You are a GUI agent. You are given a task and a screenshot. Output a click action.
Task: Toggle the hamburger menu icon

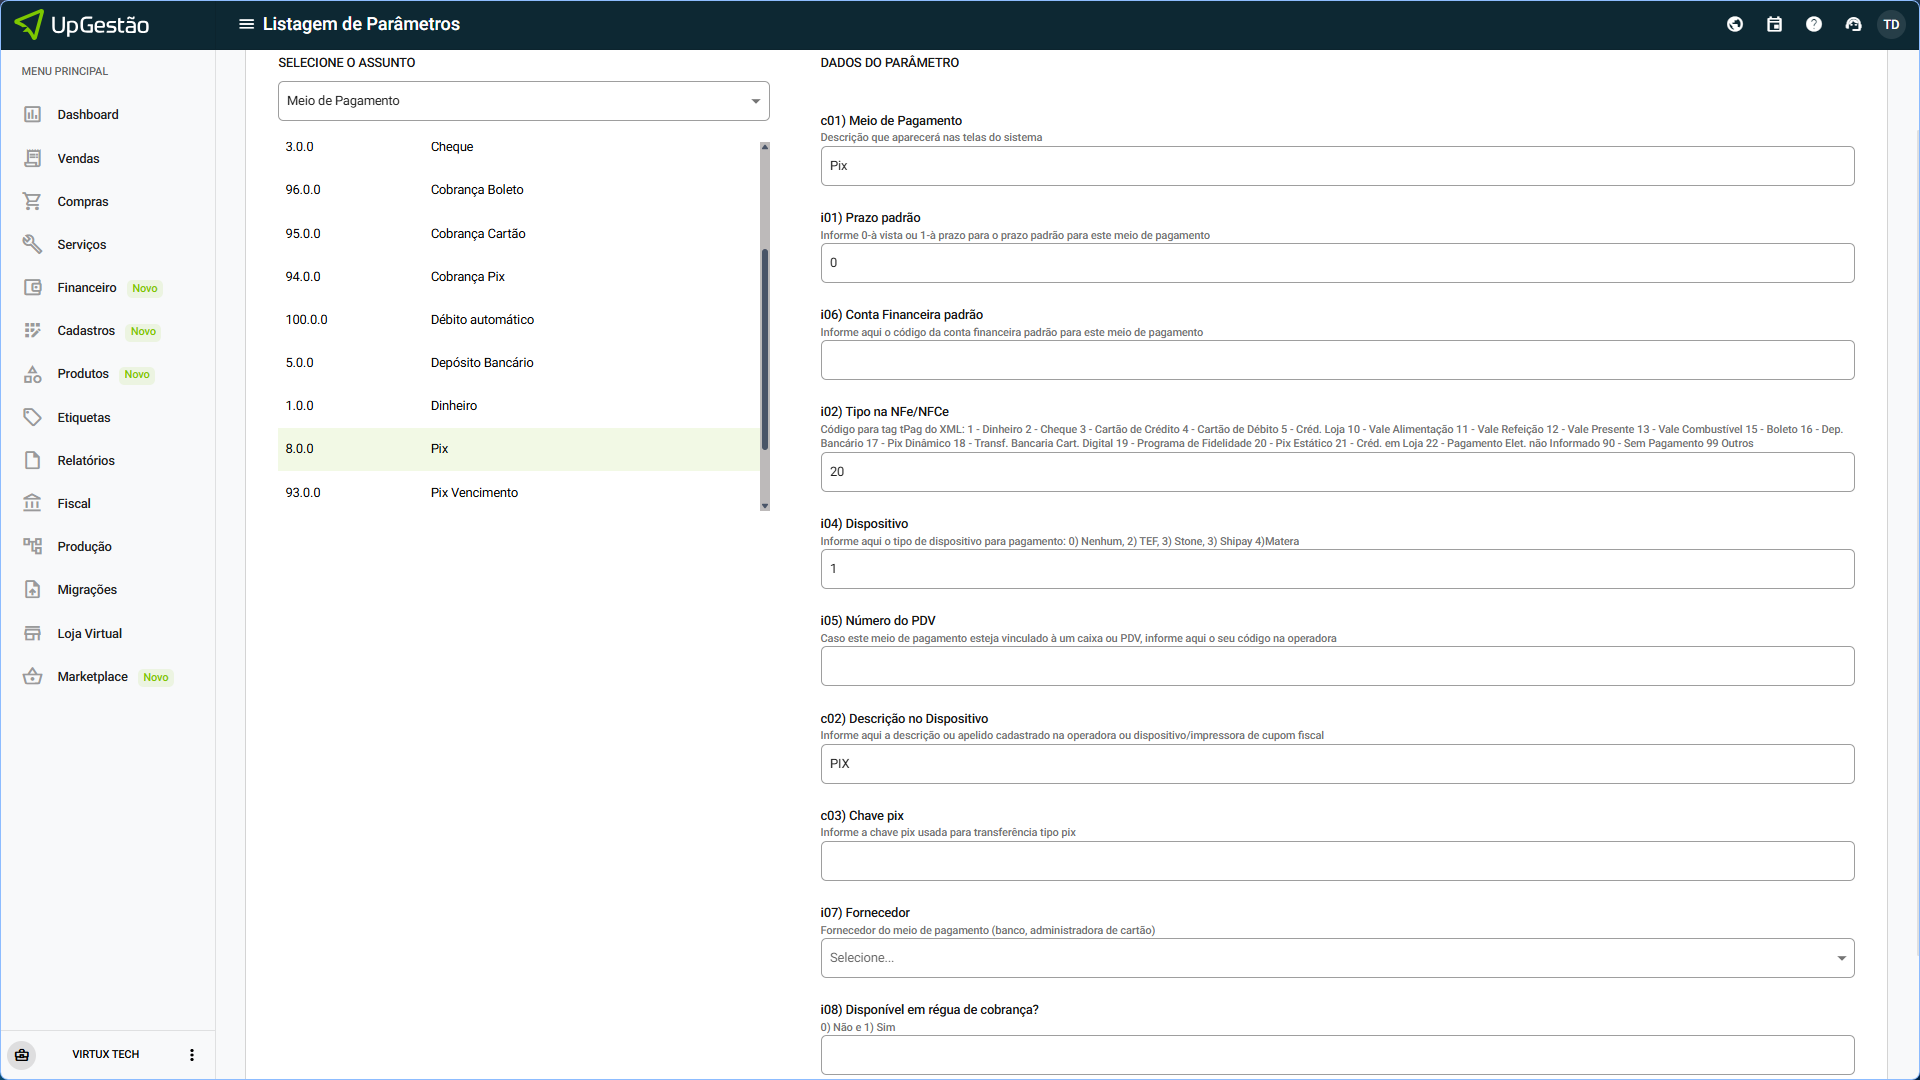click(246, 24)
